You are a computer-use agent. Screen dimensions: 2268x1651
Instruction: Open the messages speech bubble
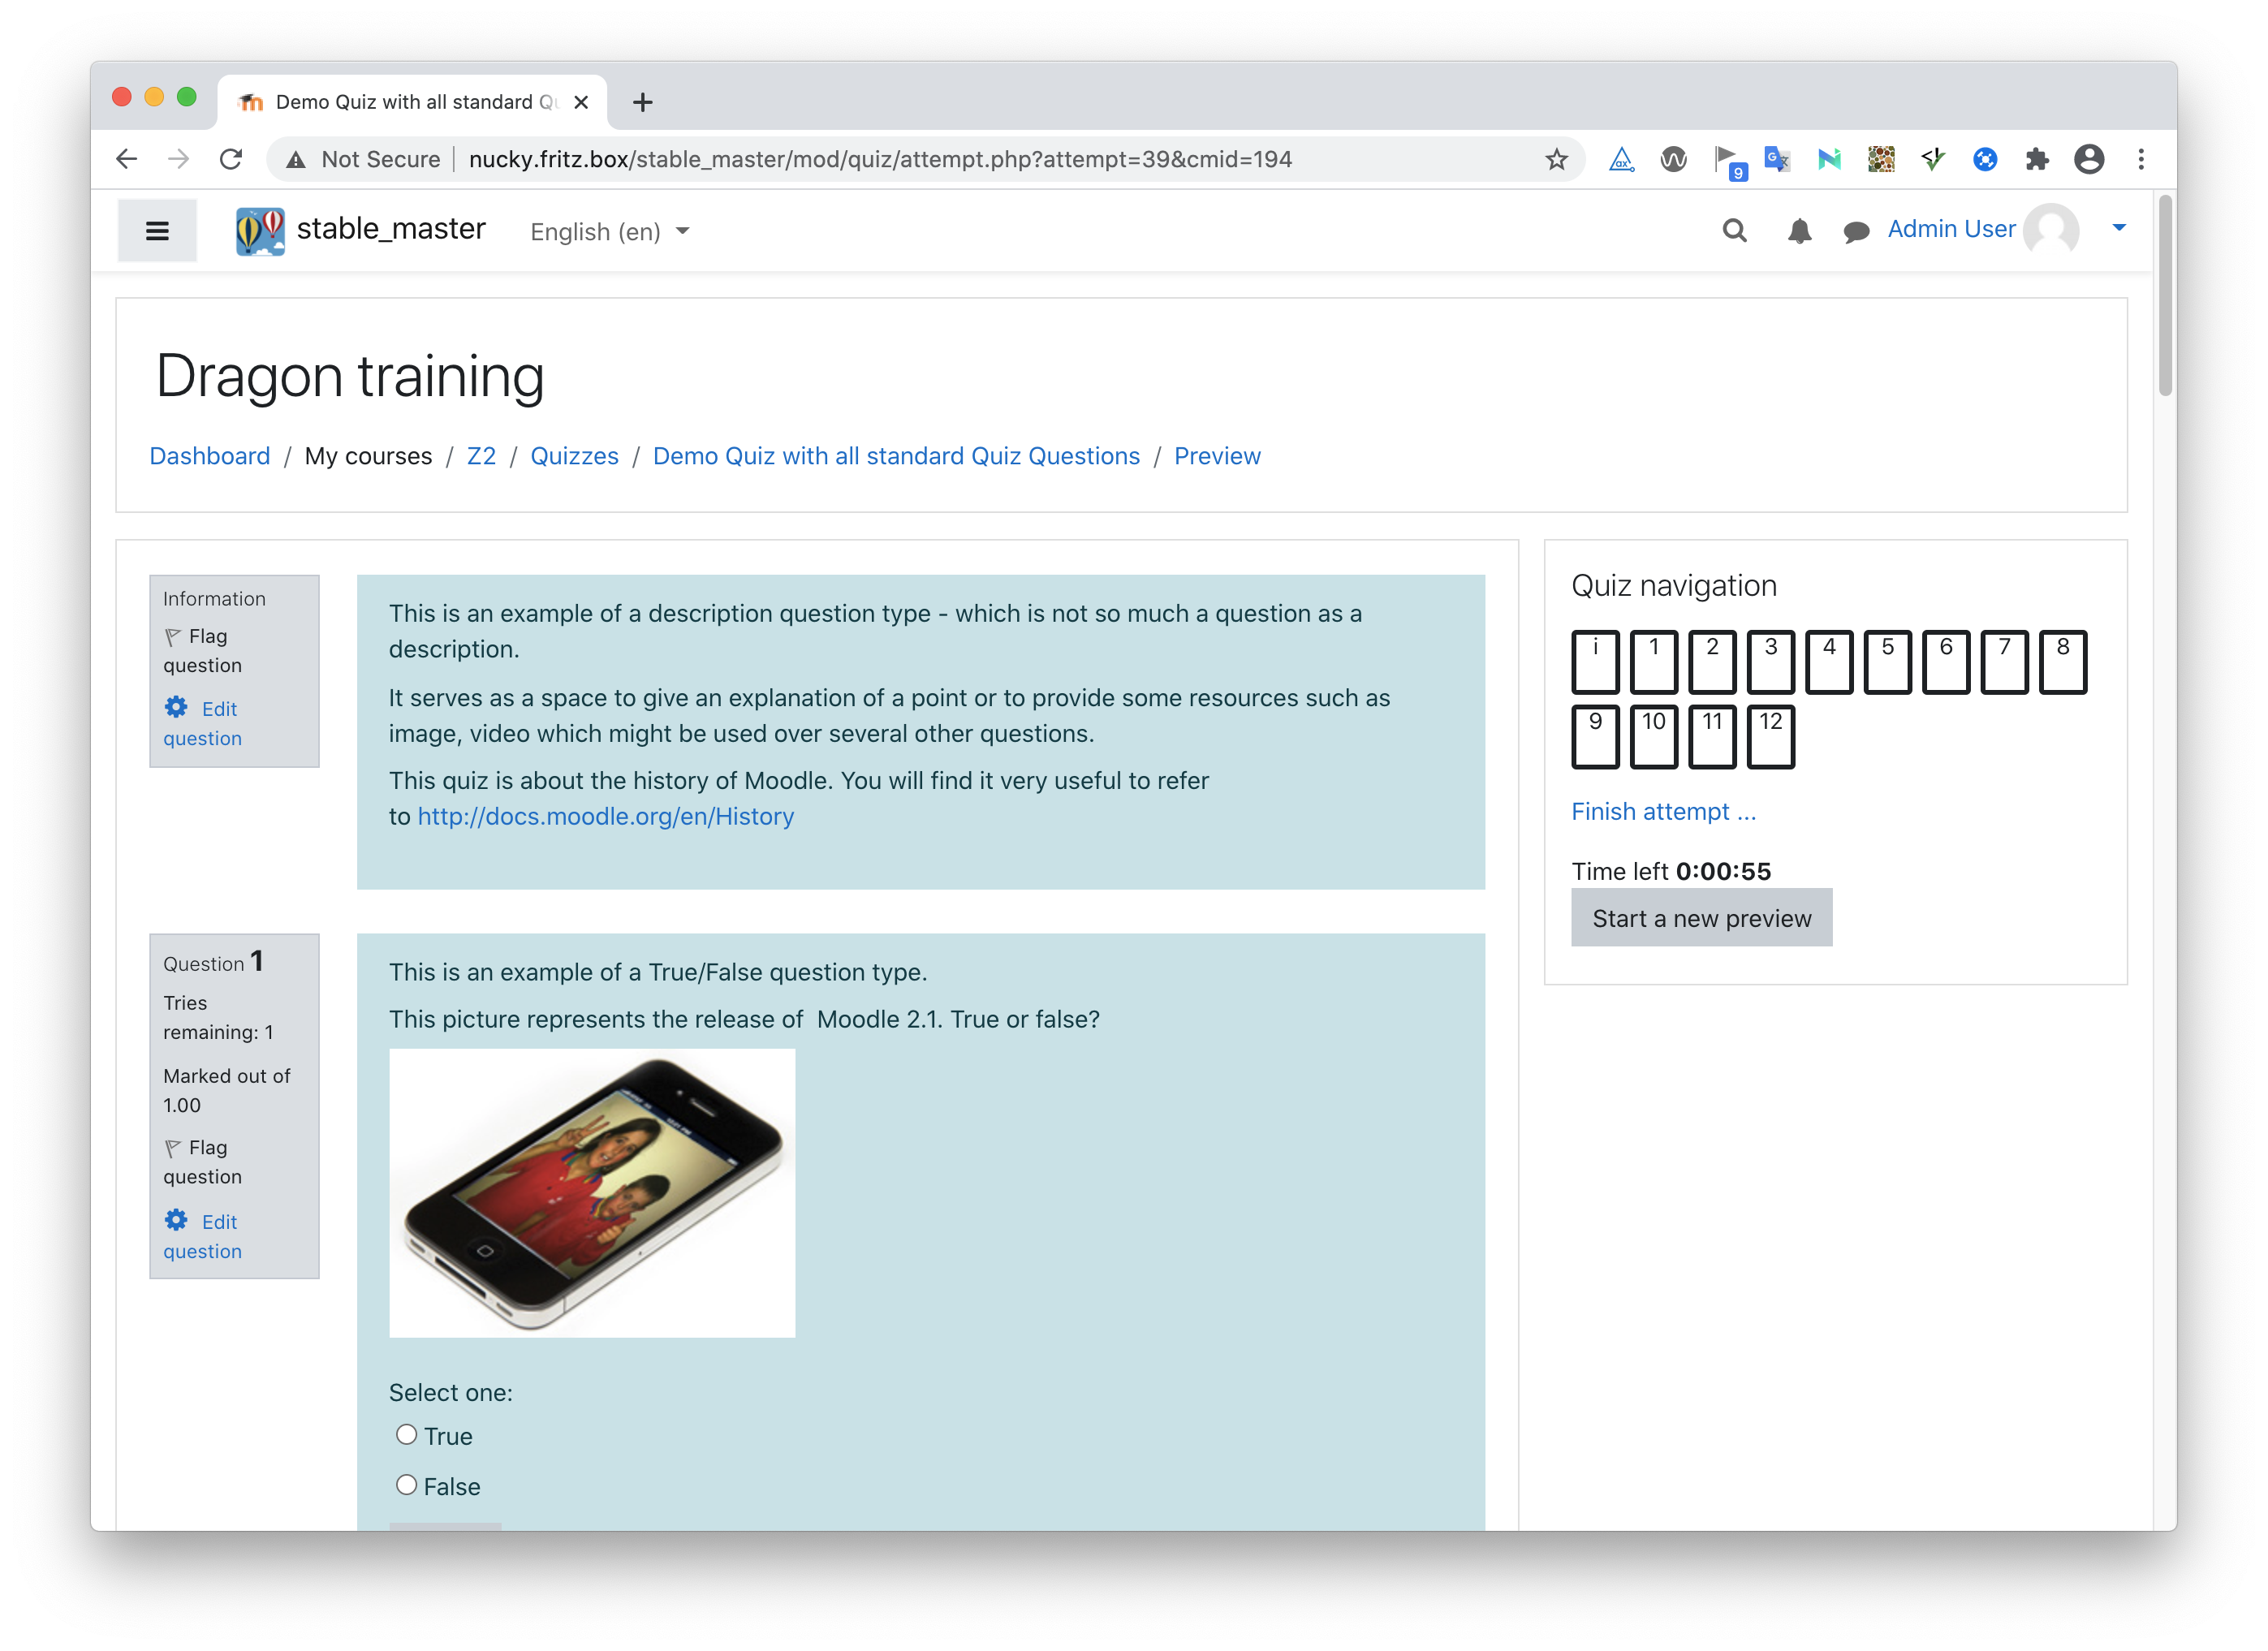pyautogui.click(x=1856, y=232)
